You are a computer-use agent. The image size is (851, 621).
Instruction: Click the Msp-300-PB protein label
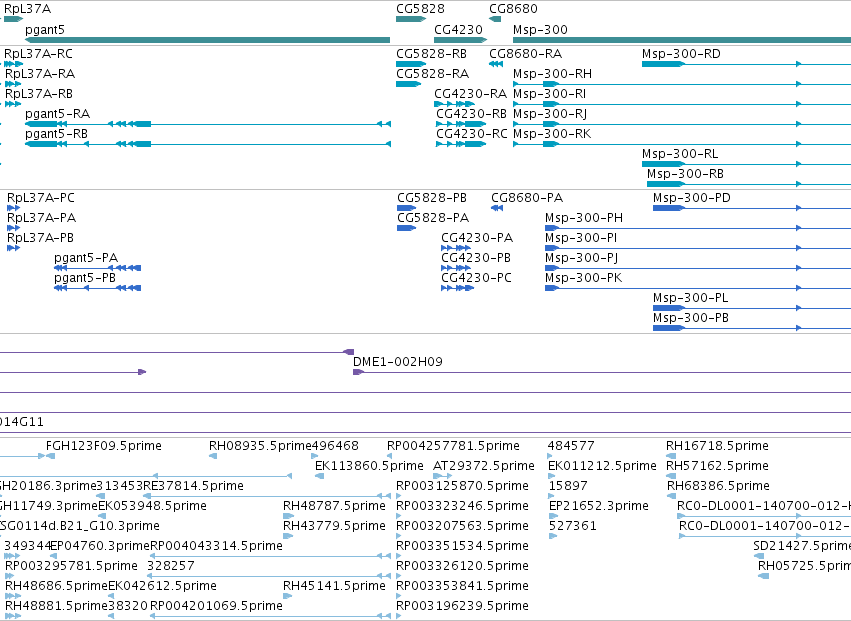[x=691, y=318]
